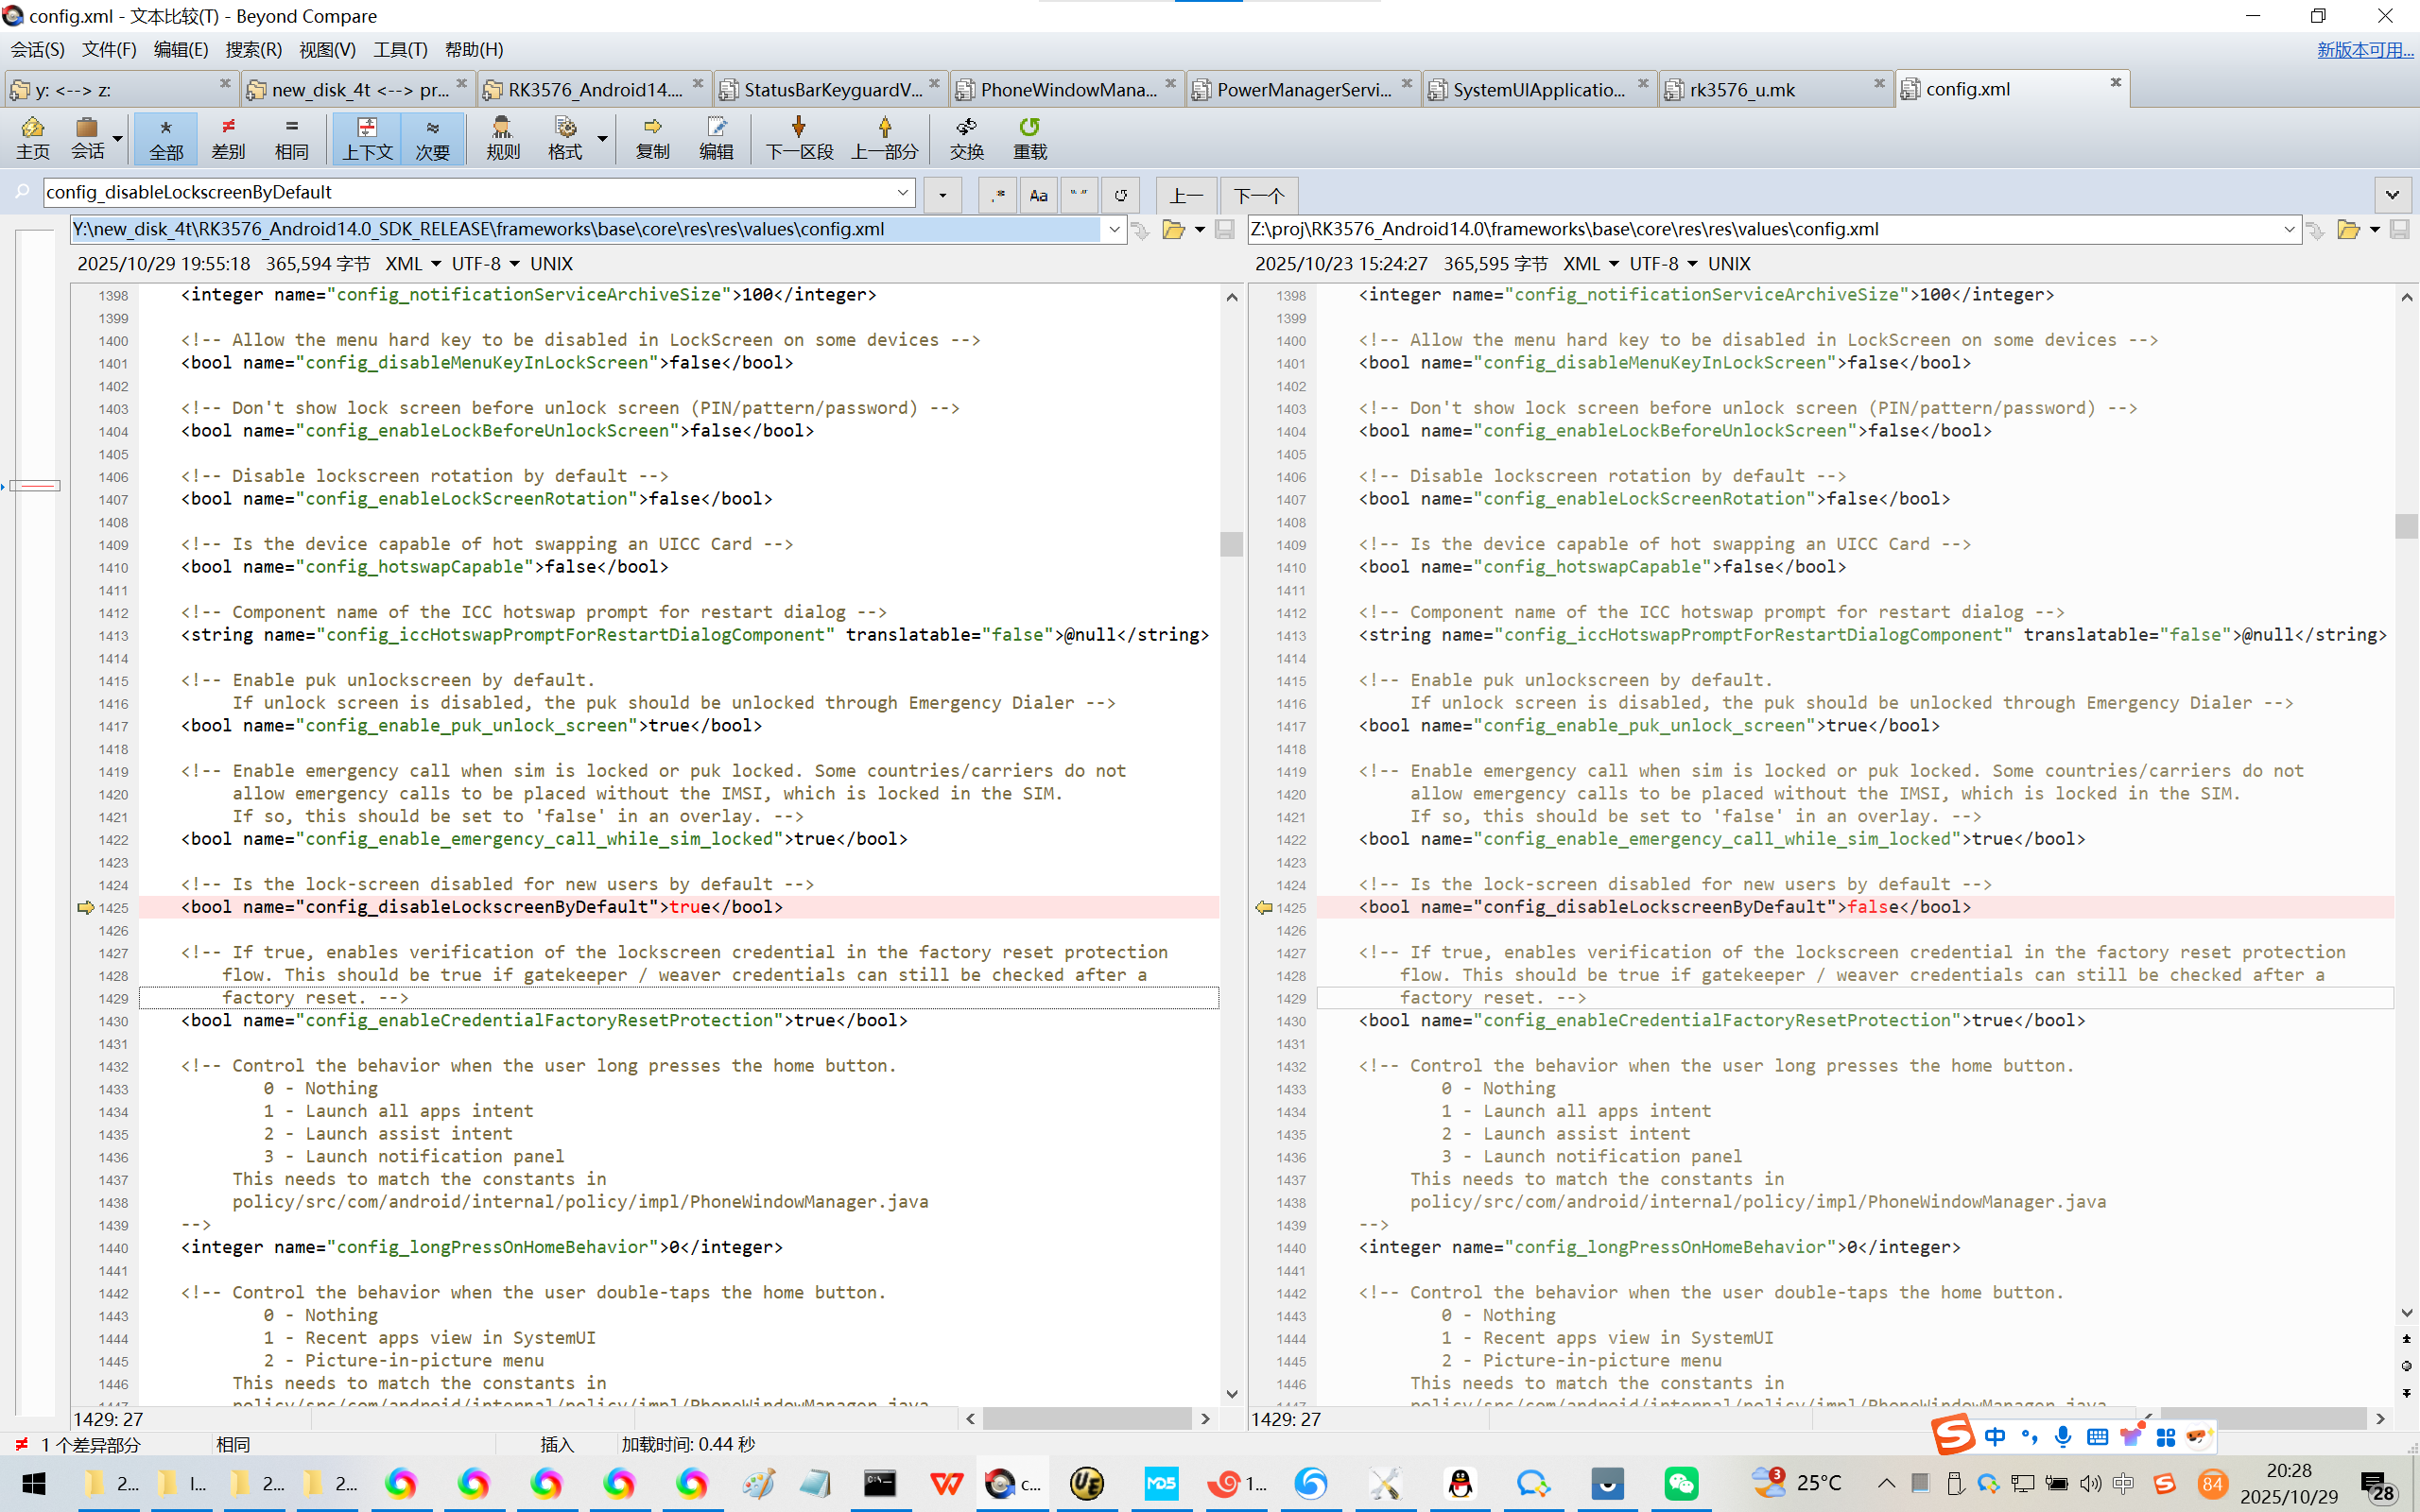This screenshot has height=1512, width=2420.
Task: Jump to Previous Part (上一部分) icon
Action: click(884, 137)
